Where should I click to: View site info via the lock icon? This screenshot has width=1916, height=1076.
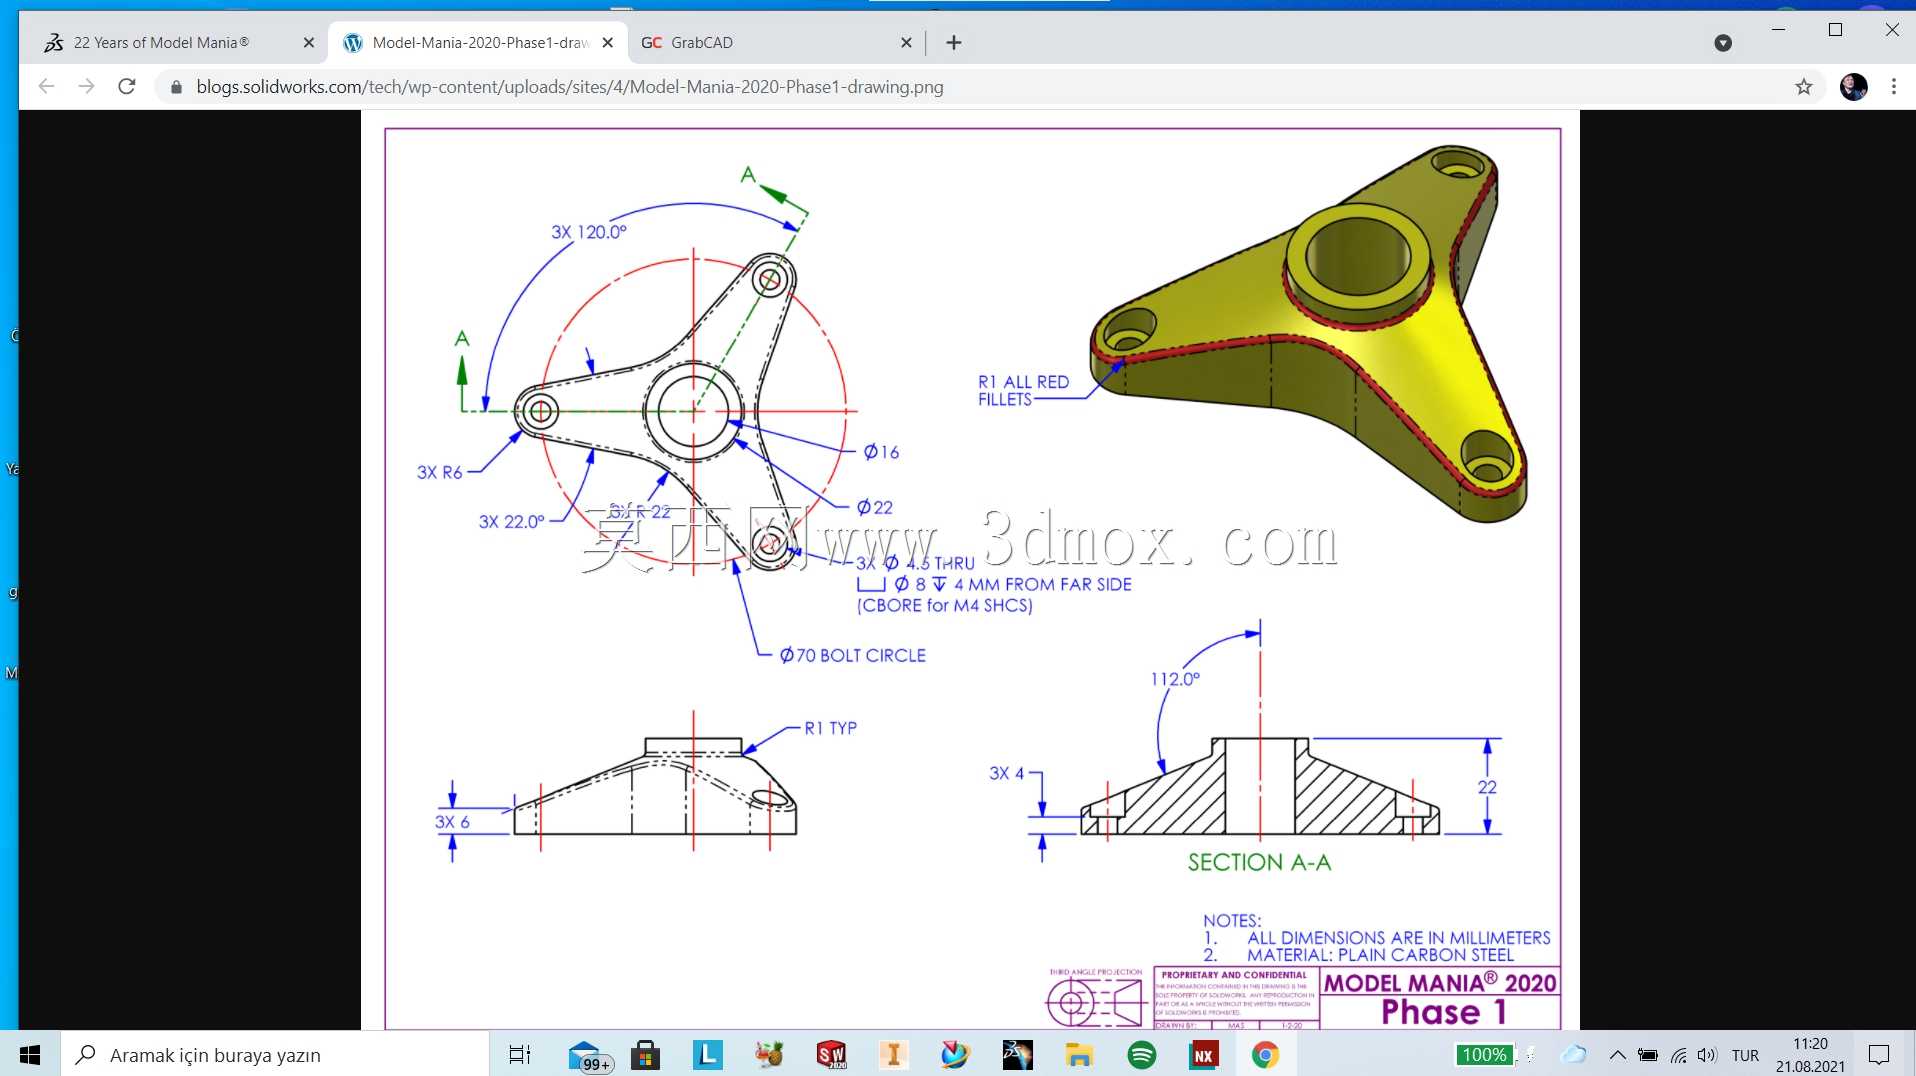tap(177, 87)
